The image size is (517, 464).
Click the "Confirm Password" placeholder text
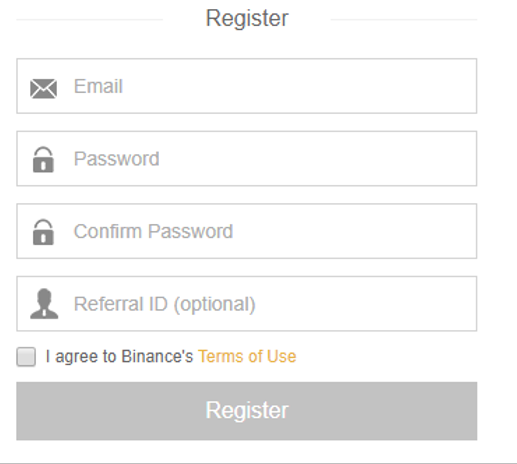(153, 231)
